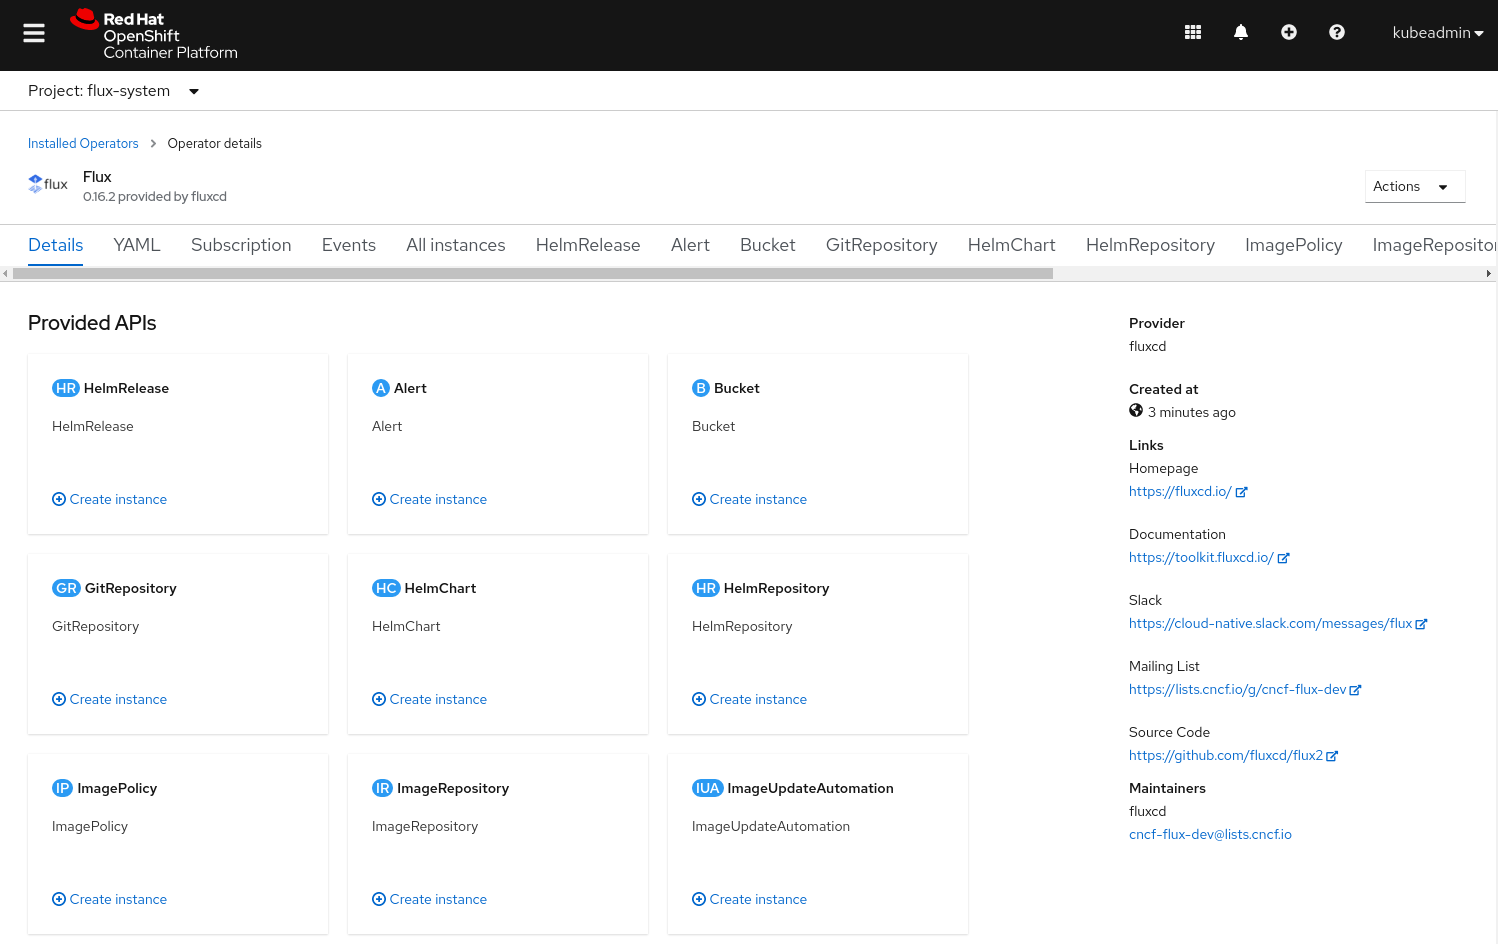Viewport: 1498px width, 944px height.
Task: Click the GR badge beside GitRepository
Action: click(x=66, y=588)
